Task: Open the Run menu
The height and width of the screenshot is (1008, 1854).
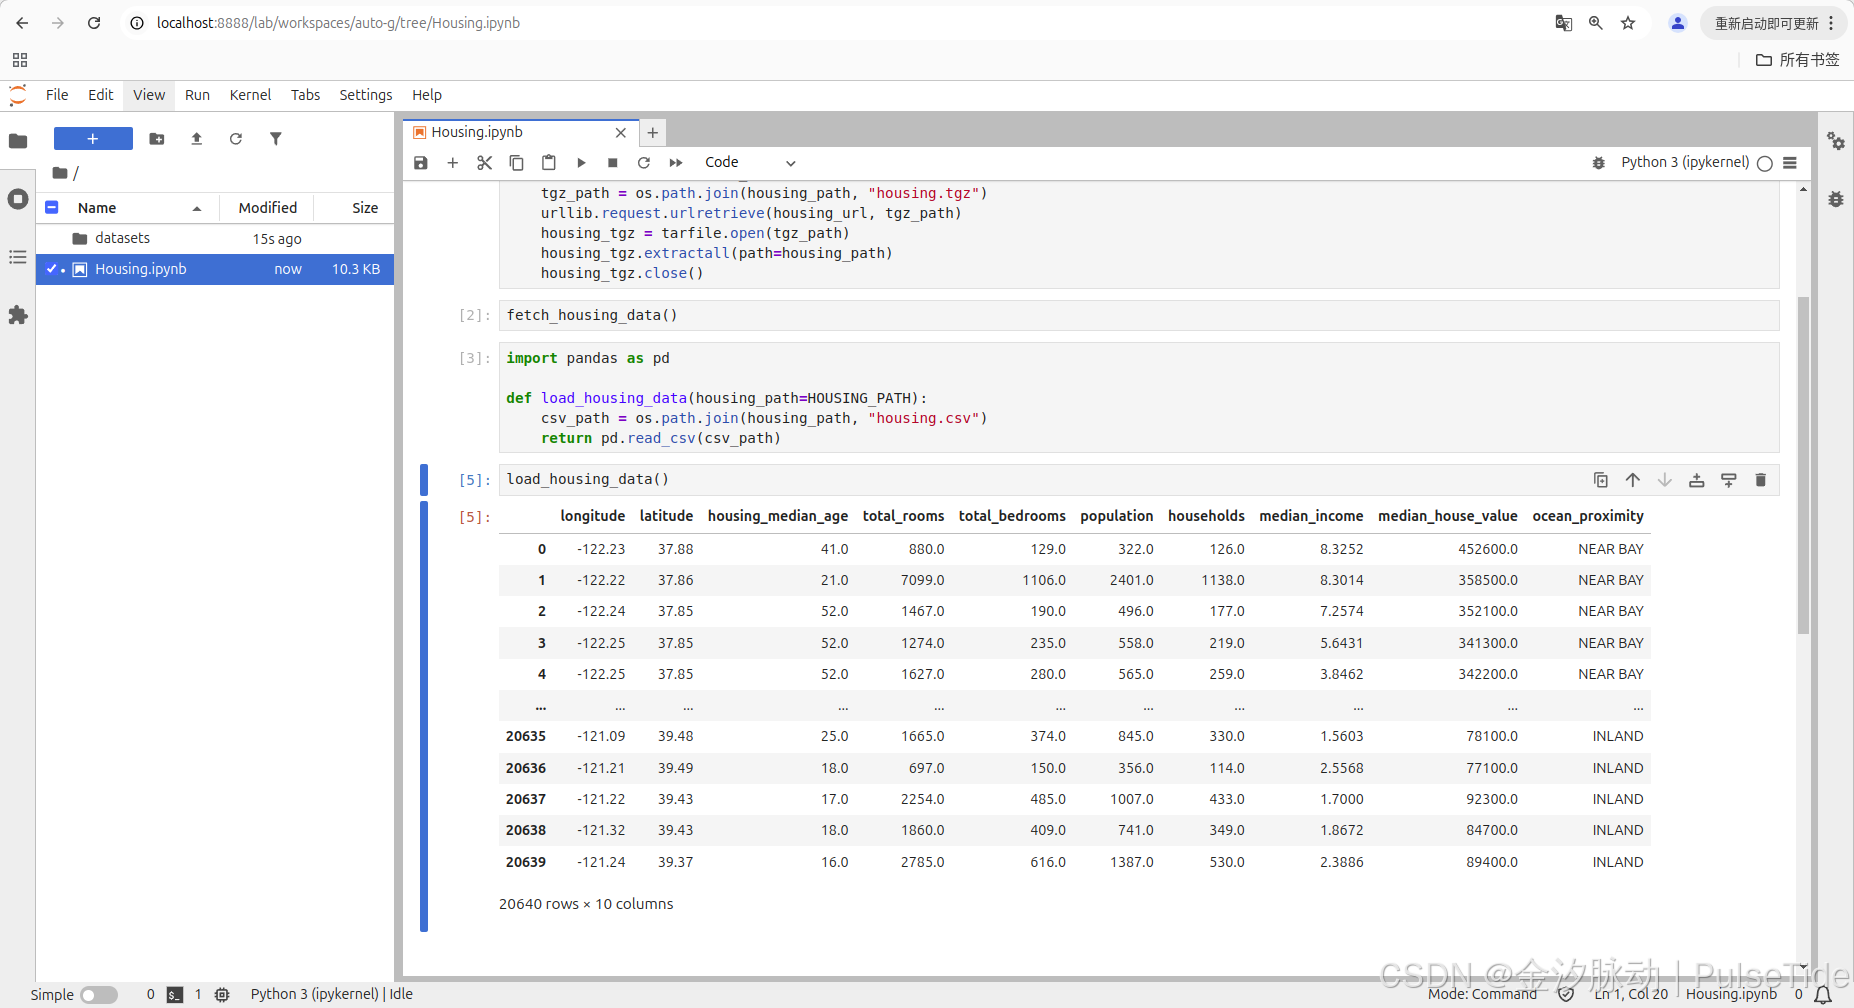Action: point(198,95)
